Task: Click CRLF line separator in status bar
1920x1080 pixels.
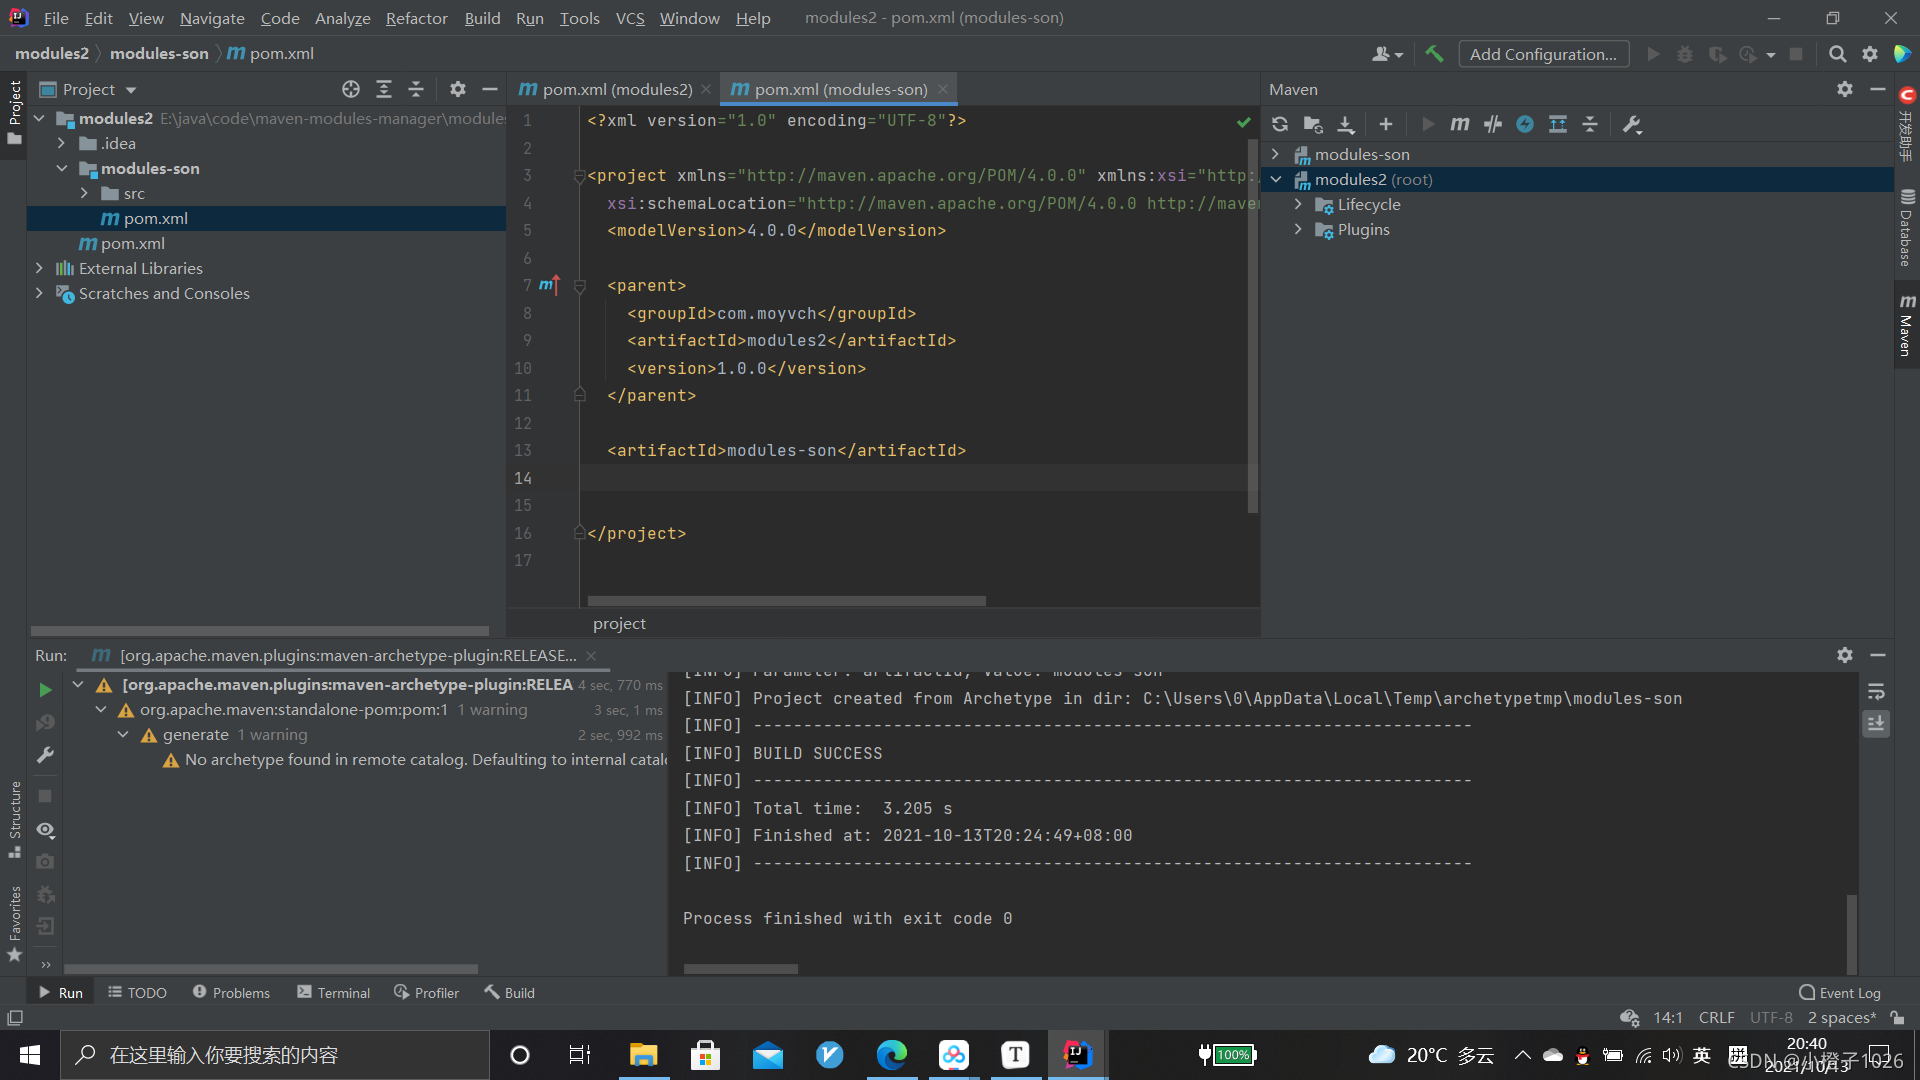Action: [x=1716, y=1017]
